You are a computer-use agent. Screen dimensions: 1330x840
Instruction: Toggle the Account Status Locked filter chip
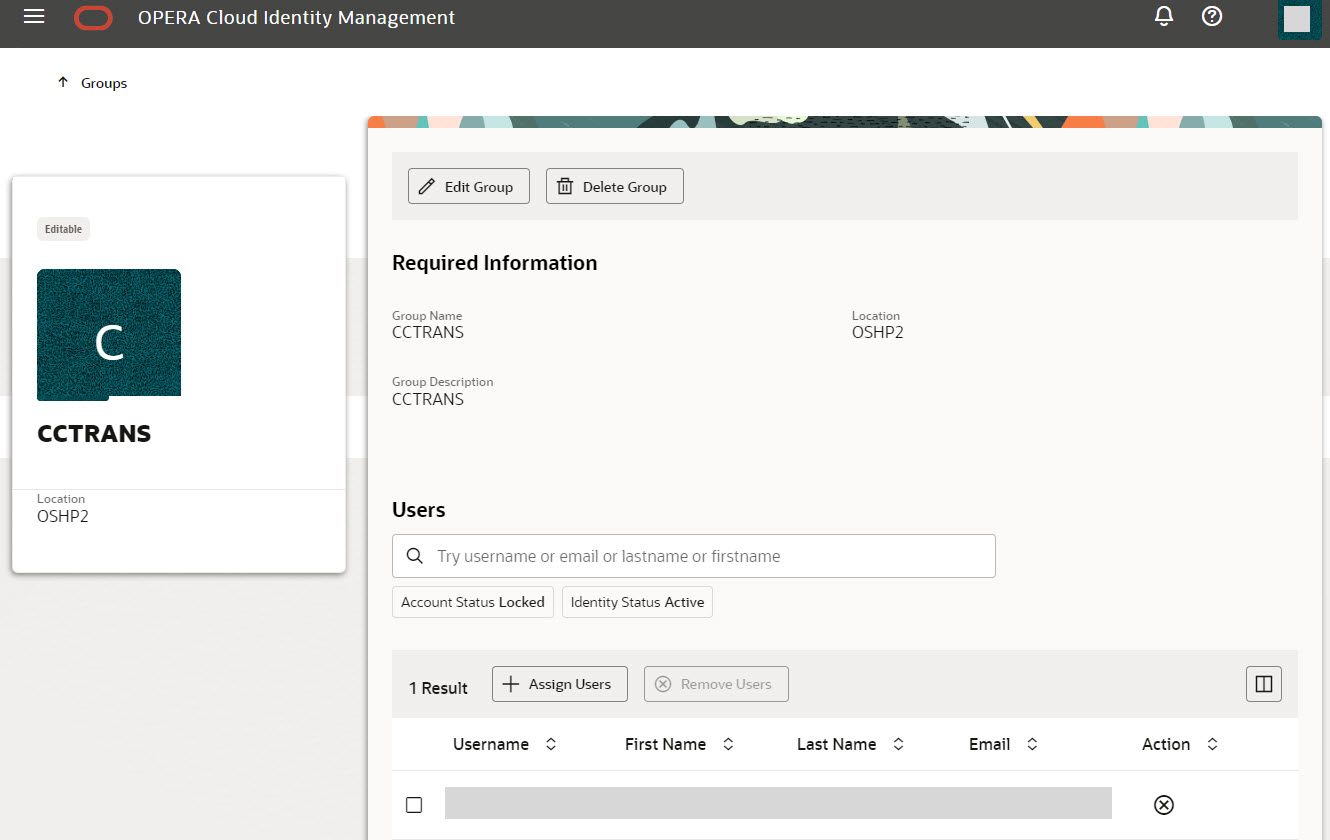tap(472, 602)
